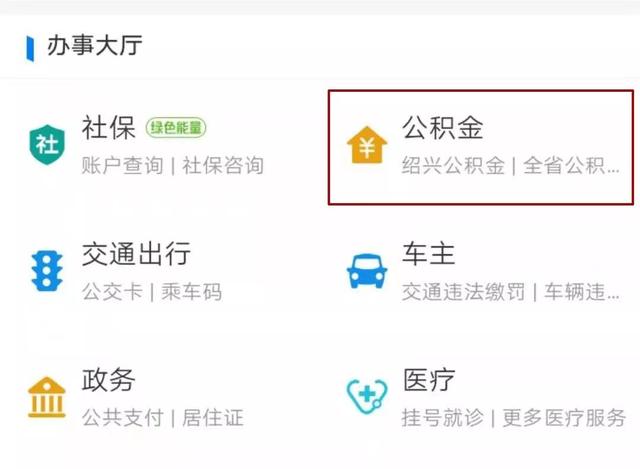The image size is (640, 469).
Task: Open 绍兴公积金 subtitle link
Action: point(453,166)
